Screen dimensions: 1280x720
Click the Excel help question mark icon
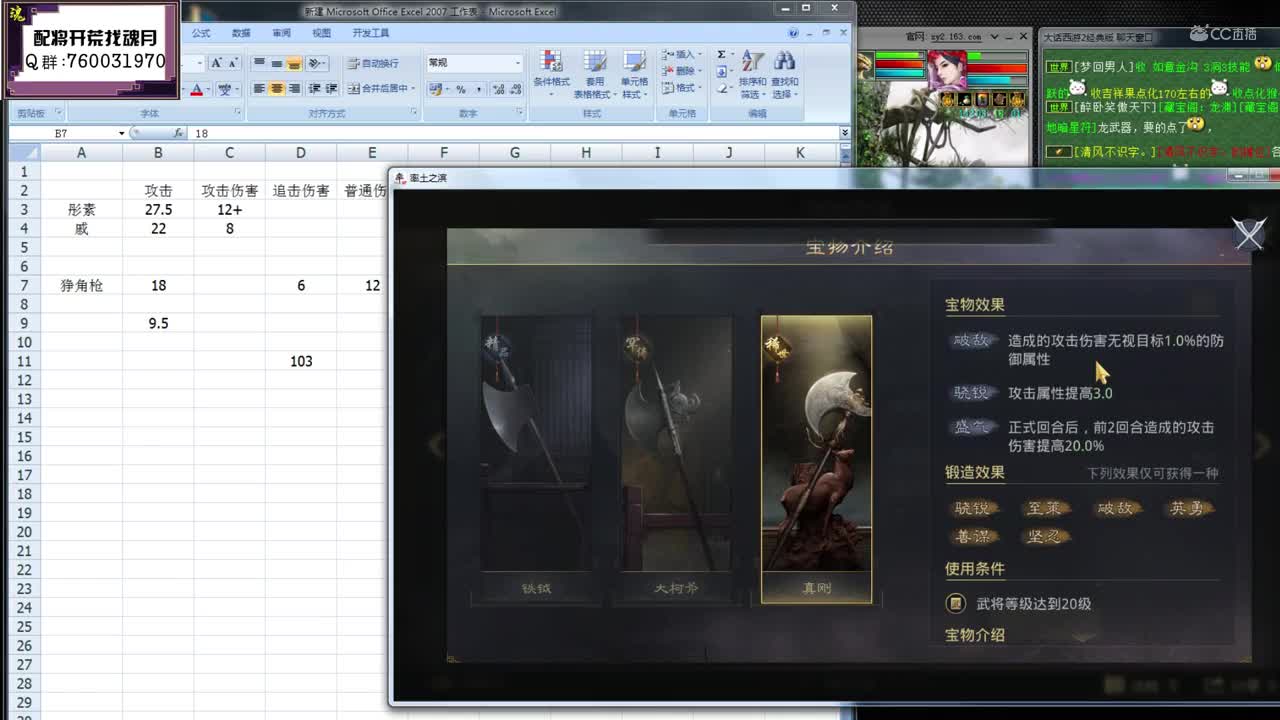click(x=793, y=33)
